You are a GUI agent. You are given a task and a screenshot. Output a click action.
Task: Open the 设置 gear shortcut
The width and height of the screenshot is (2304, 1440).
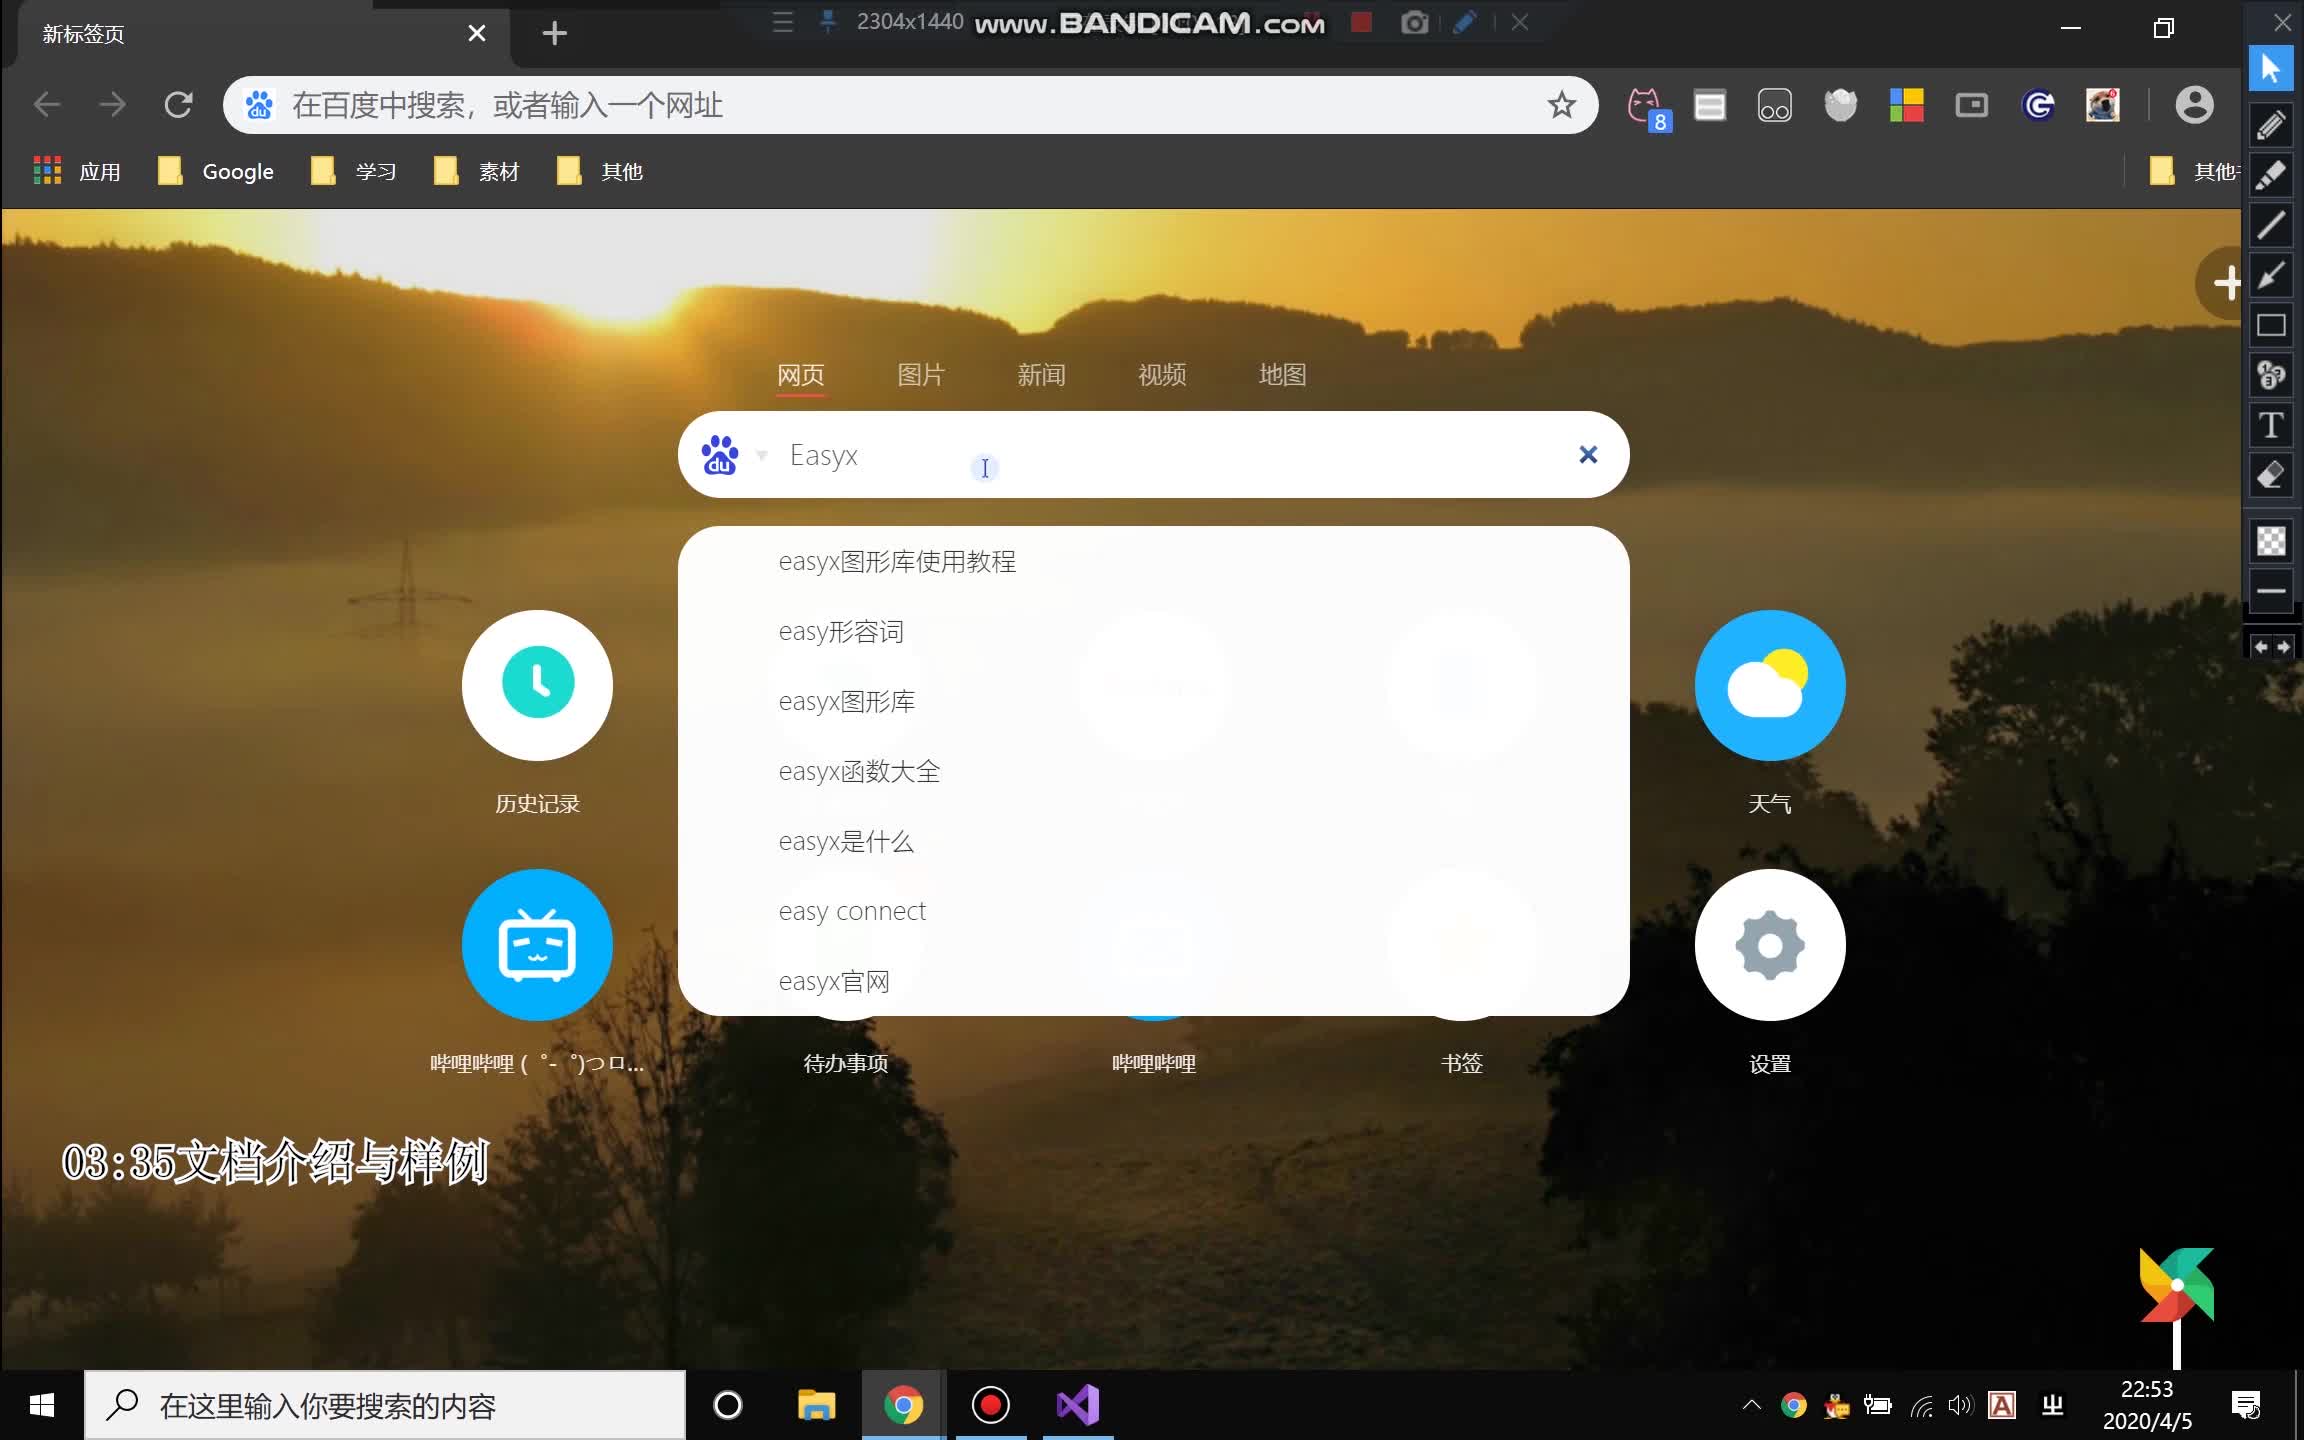point(1770,945)
